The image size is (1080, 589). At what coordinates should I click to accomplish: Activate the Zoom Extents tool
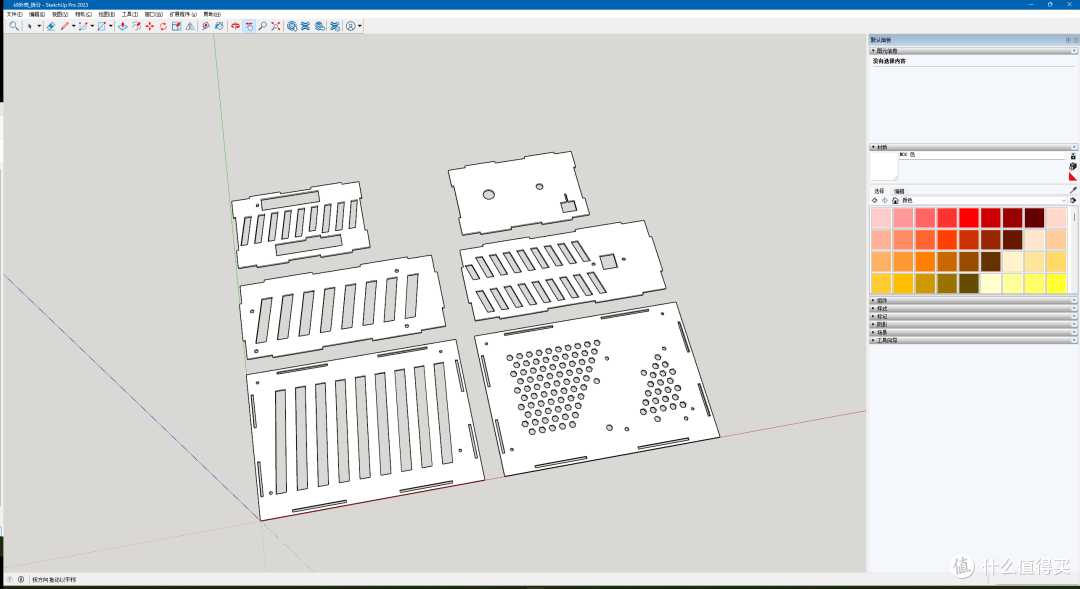pos(275,26)
